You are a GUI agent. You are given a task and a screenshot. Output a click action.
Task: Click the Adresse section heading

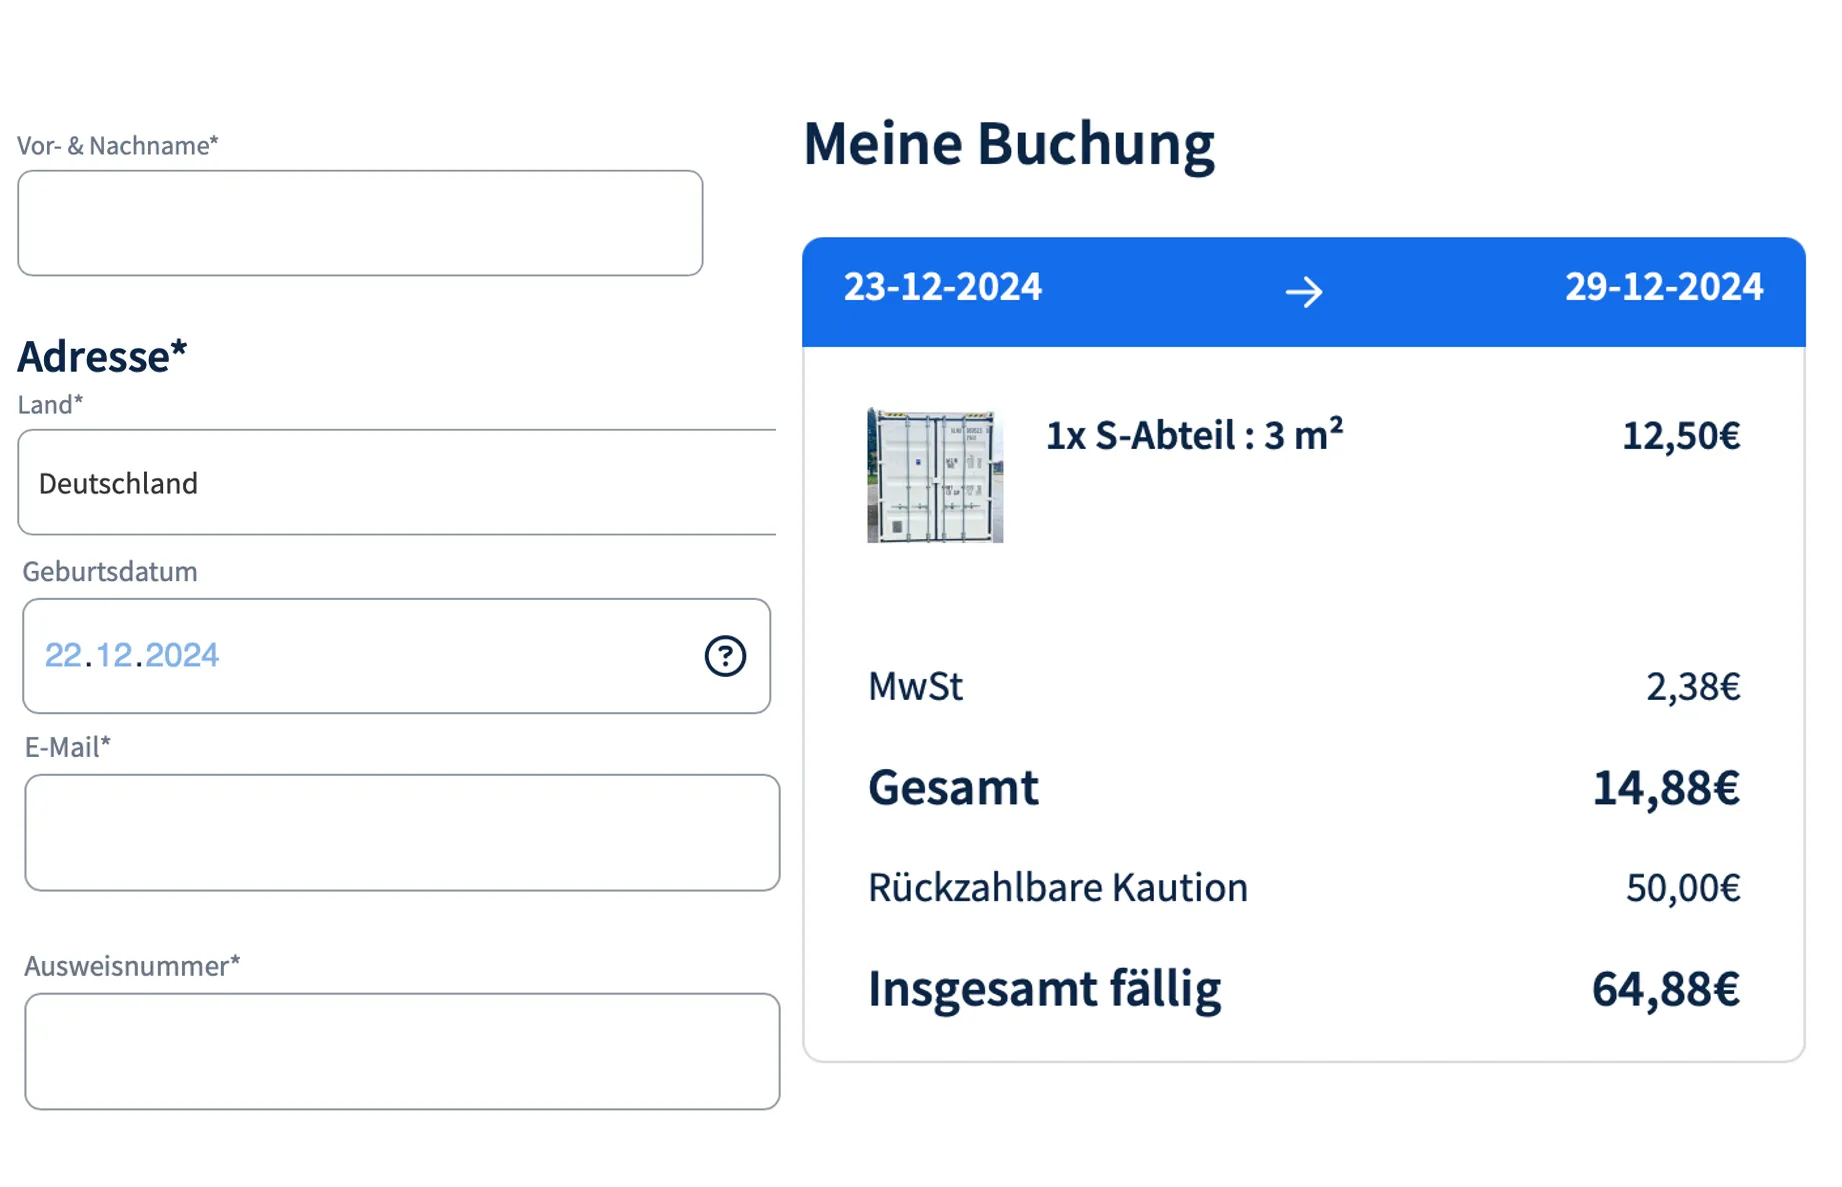pyautogui.click(x=102, y=356)
